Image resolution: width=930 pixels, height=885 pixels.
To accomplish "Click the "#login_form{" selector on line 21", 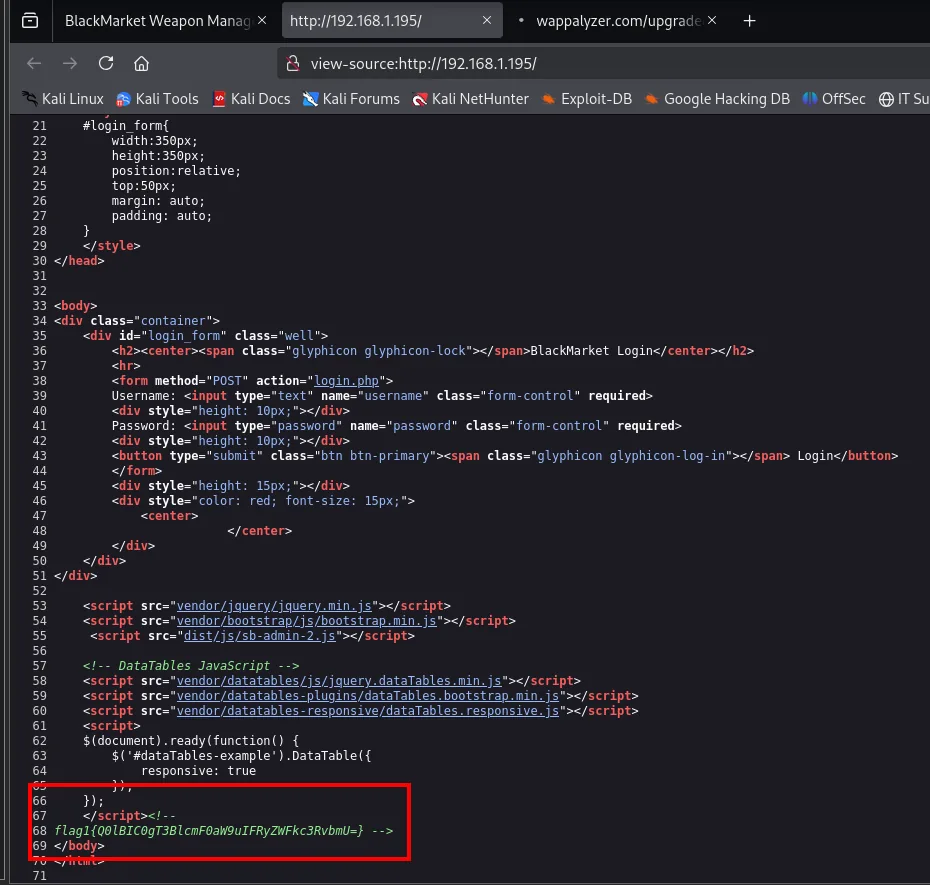I will coord(126,126).
